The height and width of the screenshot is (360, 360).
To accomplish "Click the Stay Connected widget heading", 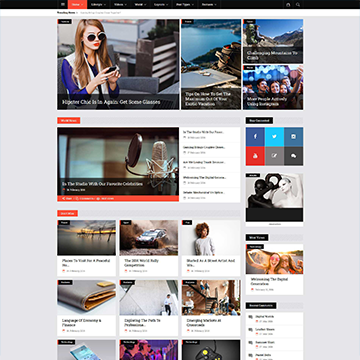I will click(259, 120).
